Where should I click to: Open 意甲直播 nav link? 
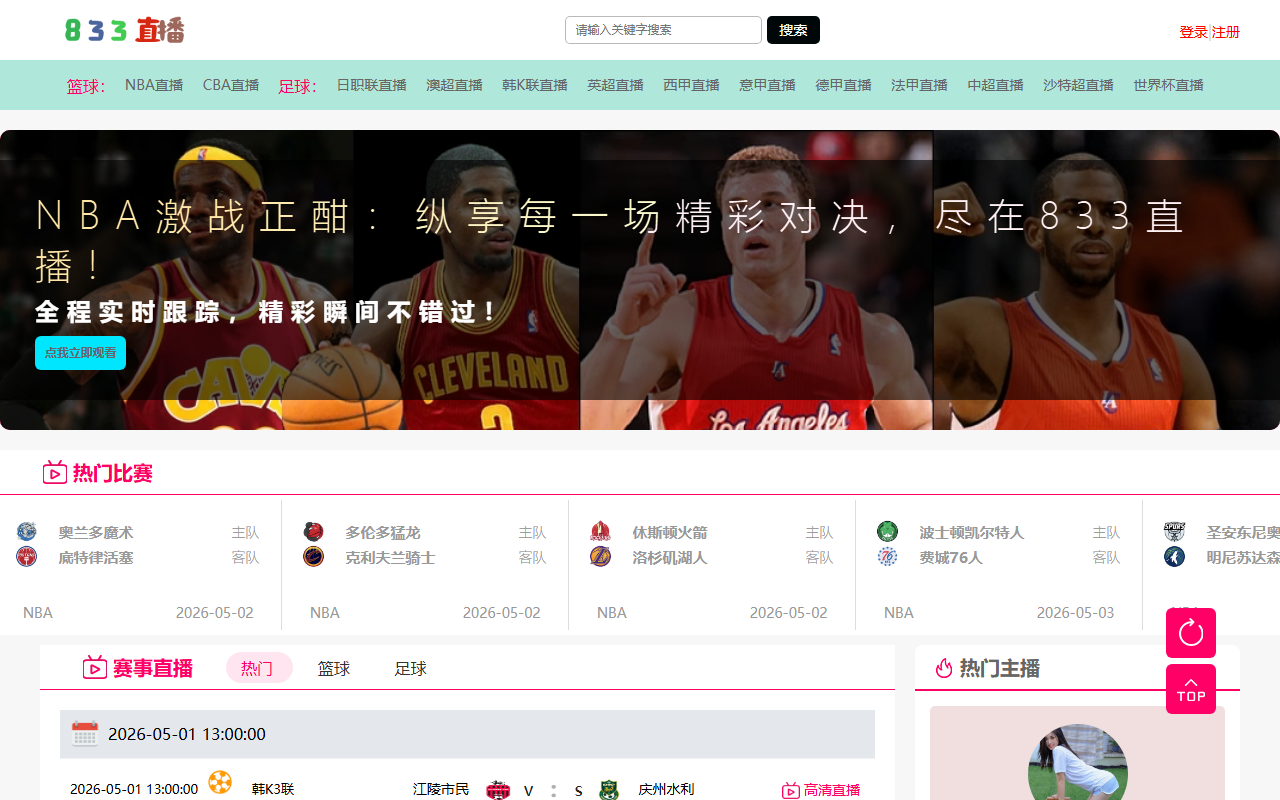767,85
